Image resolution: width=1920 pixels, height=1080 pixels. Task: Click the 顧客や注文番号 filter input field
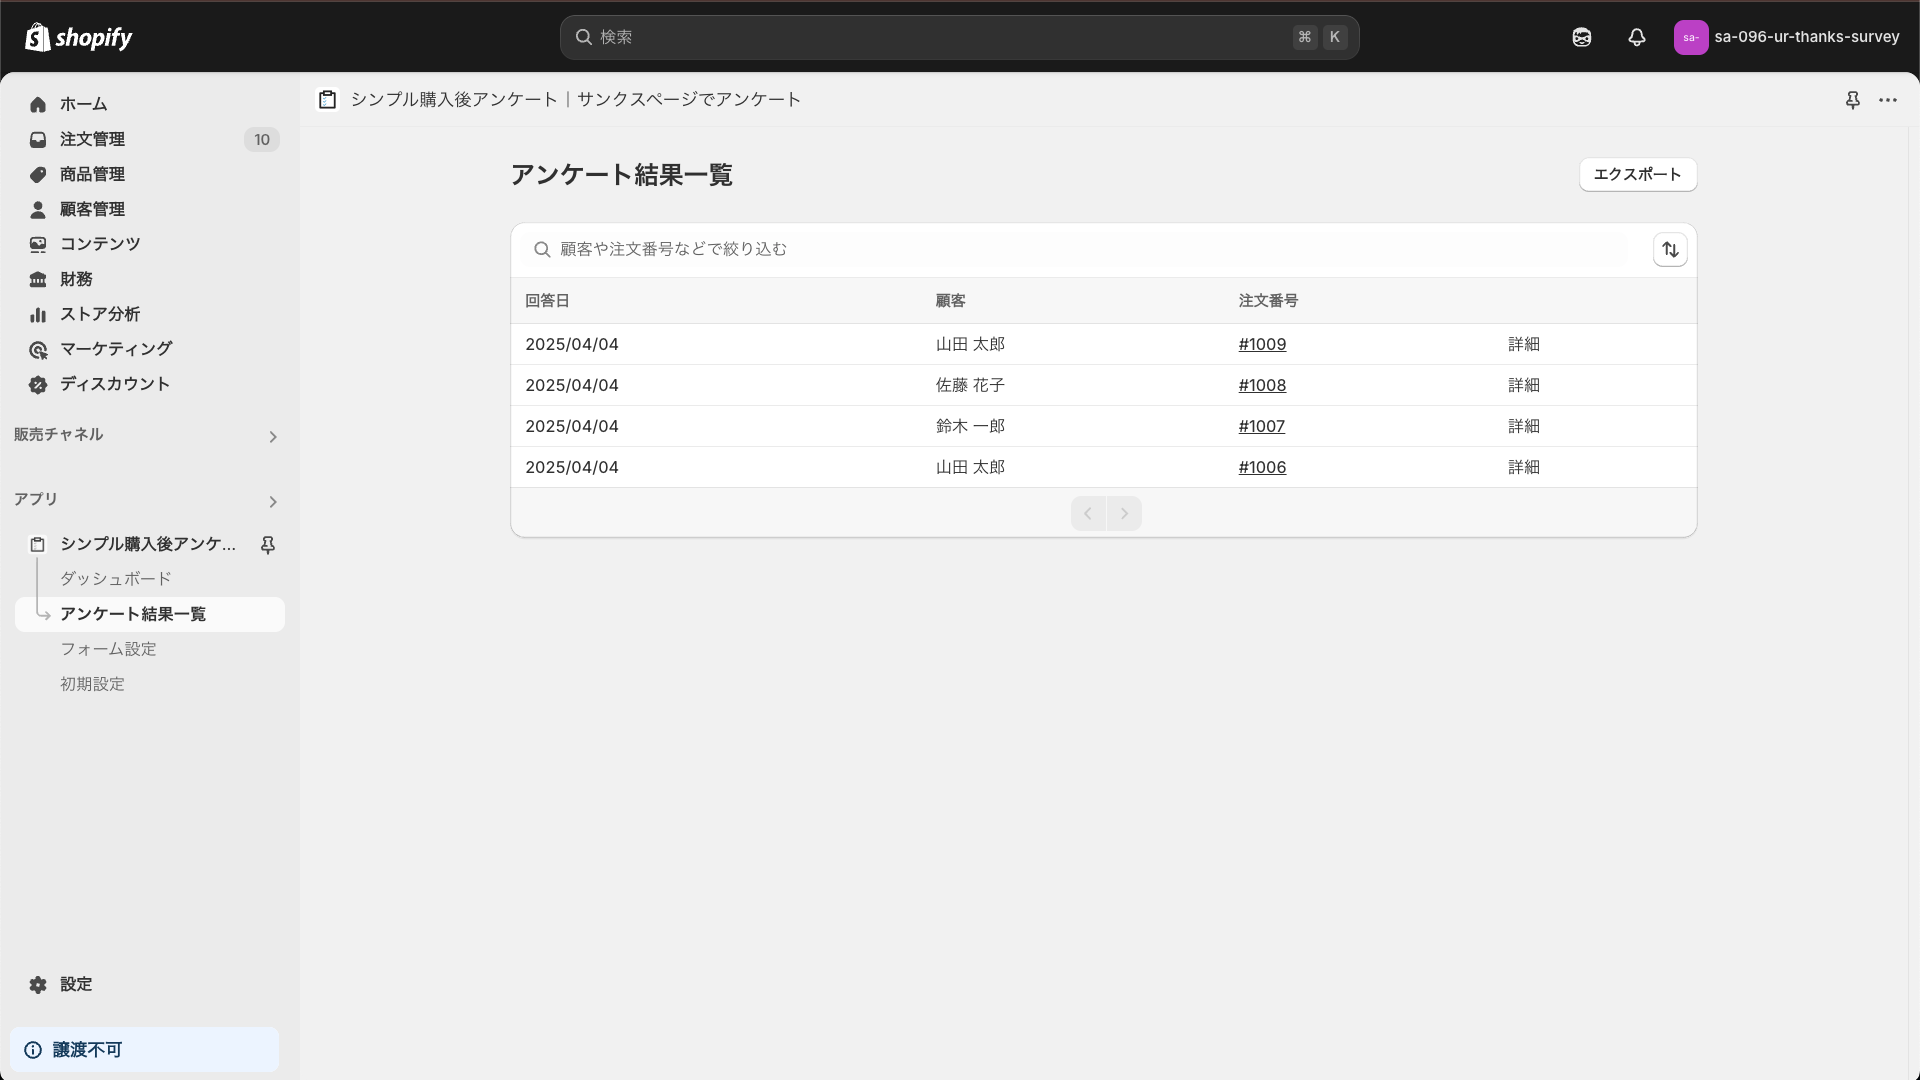900,249
